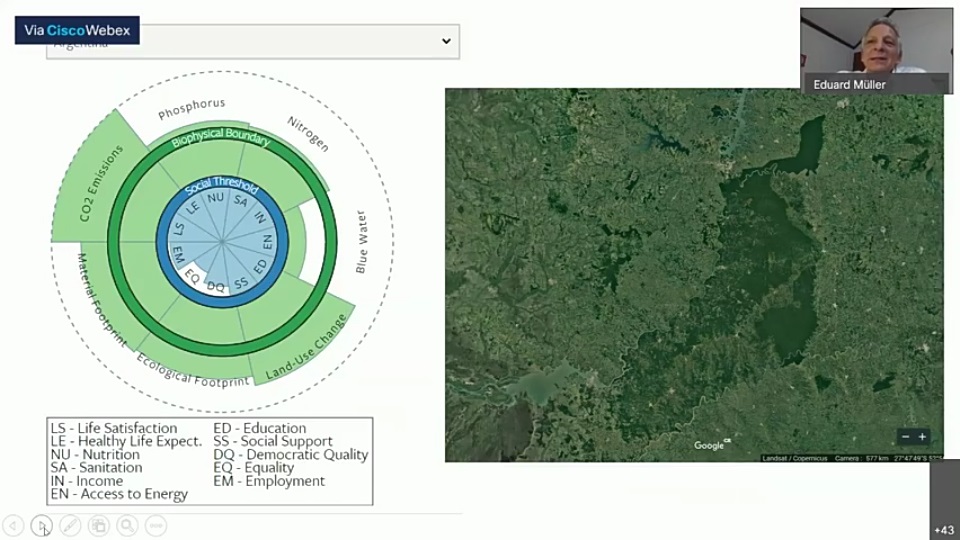Click the Biophysical Boundary ring label
This screenshot has width=960, height=540.
(x=220, y=137)
